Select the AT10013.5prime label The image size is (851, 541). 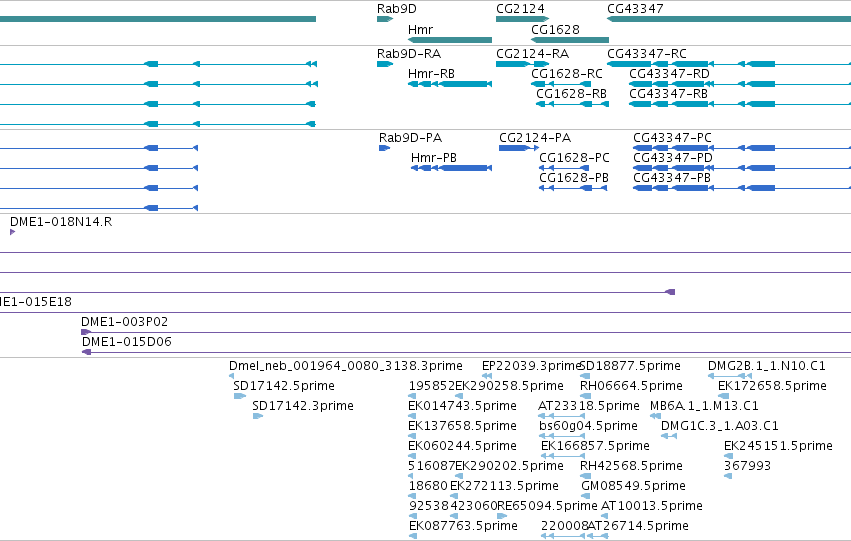click(x=652, y=506)
